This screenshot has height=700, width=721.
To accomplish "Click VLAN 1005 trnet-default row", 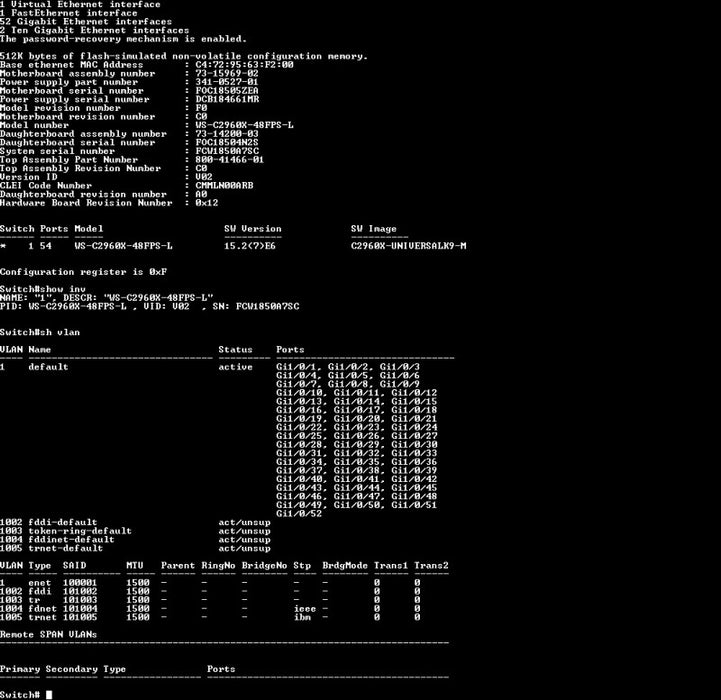I will pyautogui.click(x=135, y=549).
